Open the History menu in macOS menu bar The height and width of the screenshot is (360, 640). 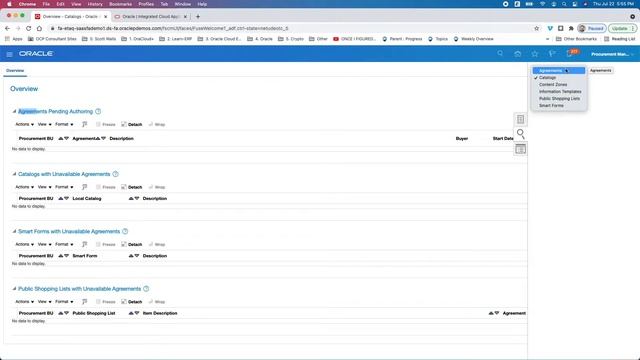pyautogui.click(x=95, y=4)
